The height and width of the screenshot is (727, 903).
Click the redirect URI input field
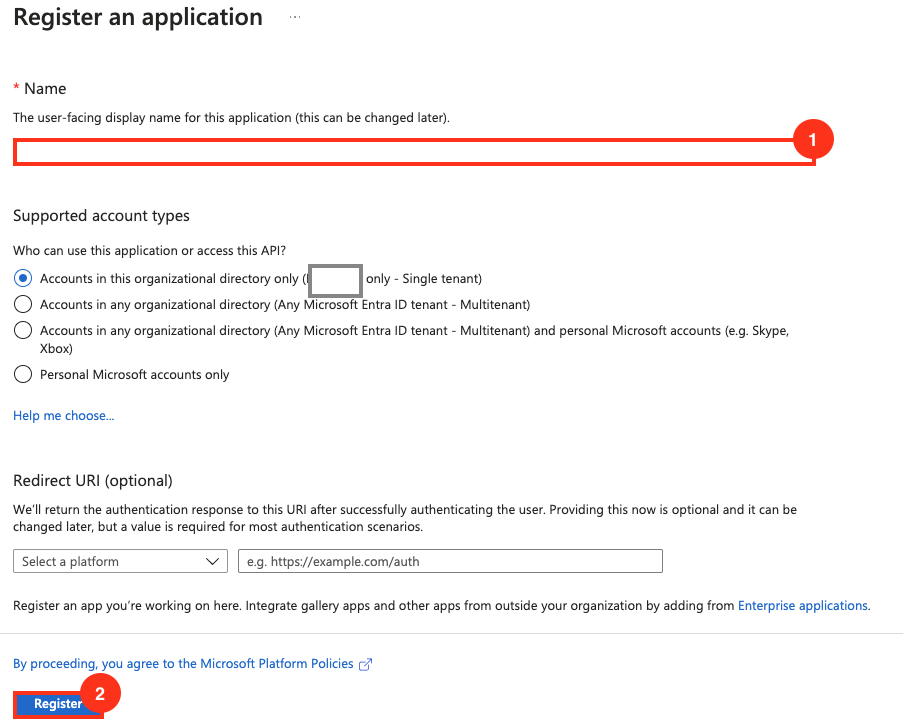pyautogui.click(x=450, y=562)
